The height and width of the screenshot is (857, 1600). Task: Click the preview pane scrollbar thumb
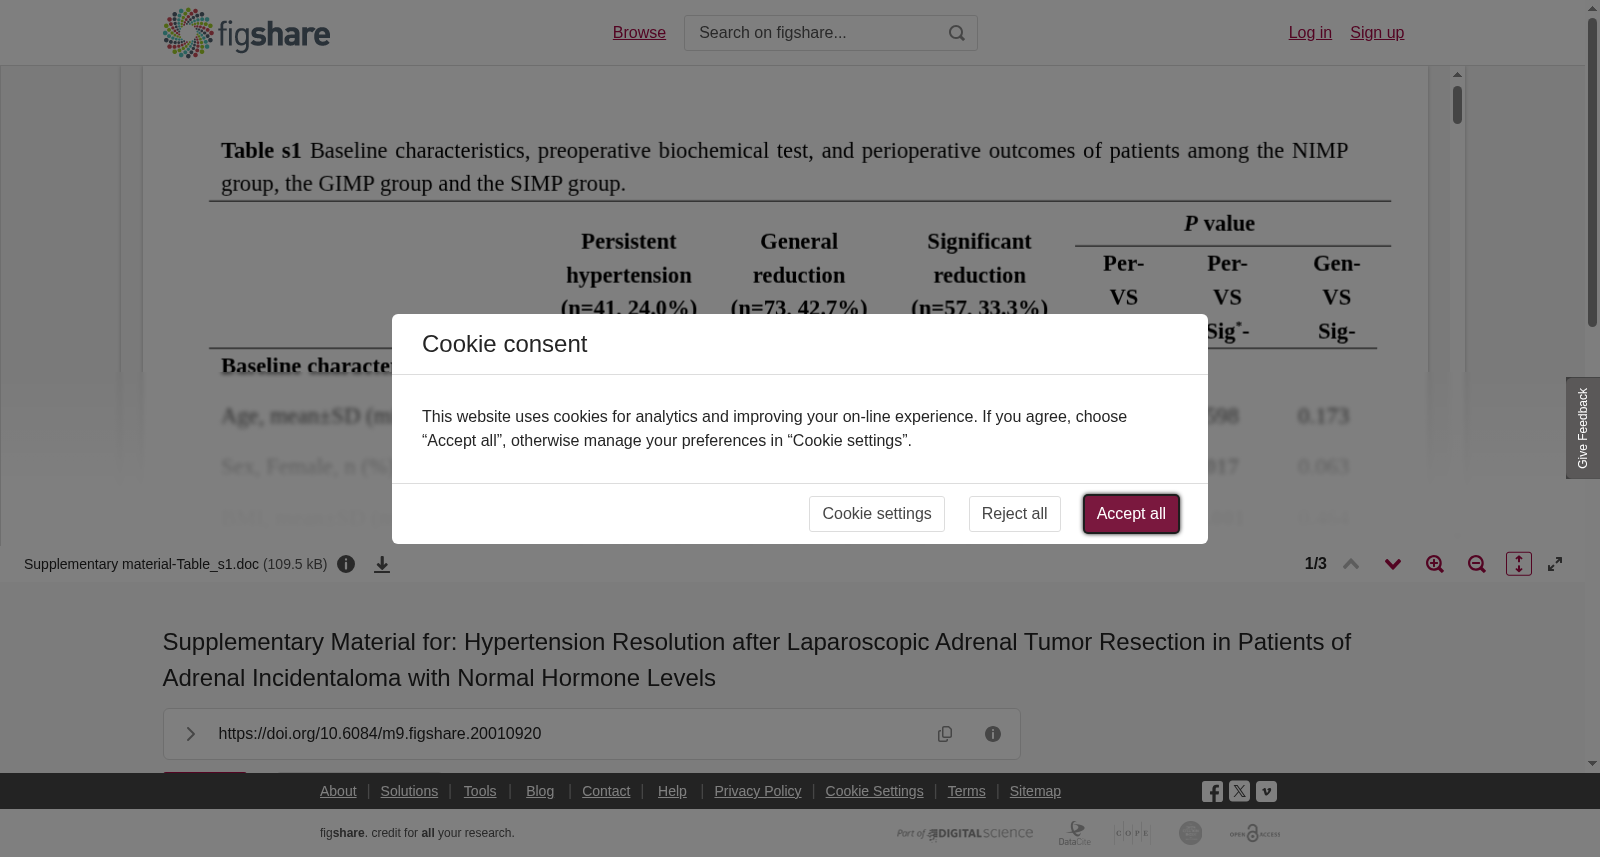point(1458,105)
